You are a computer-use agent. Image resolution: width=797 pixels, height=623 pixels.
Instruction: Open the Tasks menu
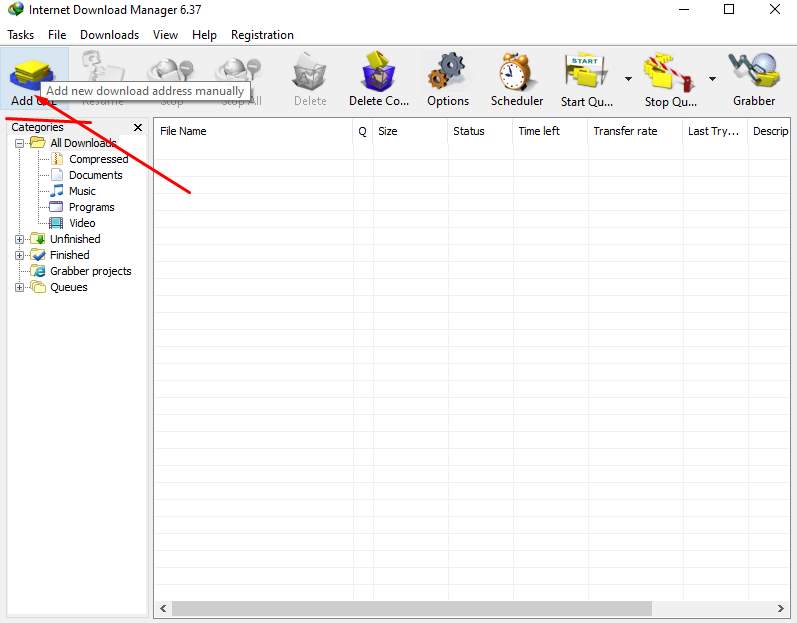[20, 35]
